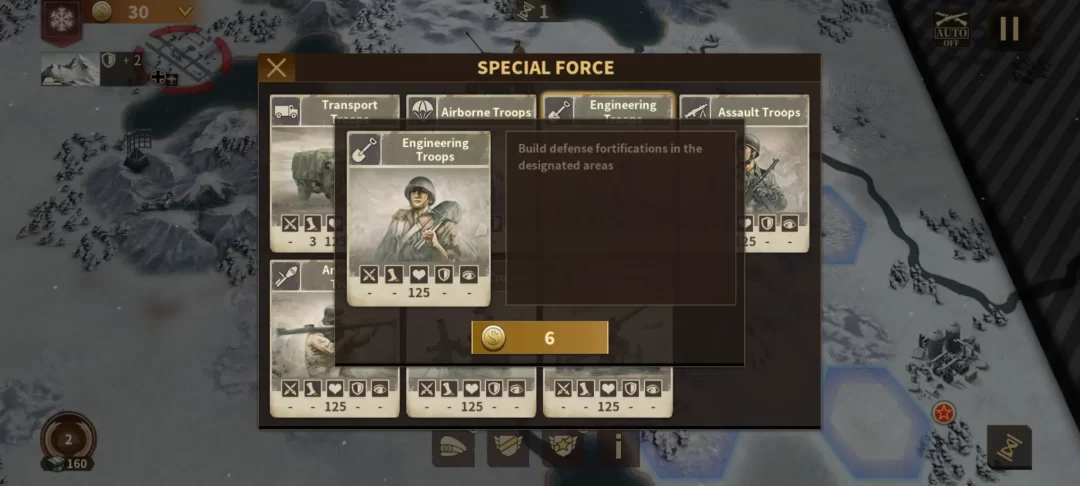Expand the gold coin resource dropdown arrow
The height and width of the screenshot is (486, 1080).
(x=185, y=12)
